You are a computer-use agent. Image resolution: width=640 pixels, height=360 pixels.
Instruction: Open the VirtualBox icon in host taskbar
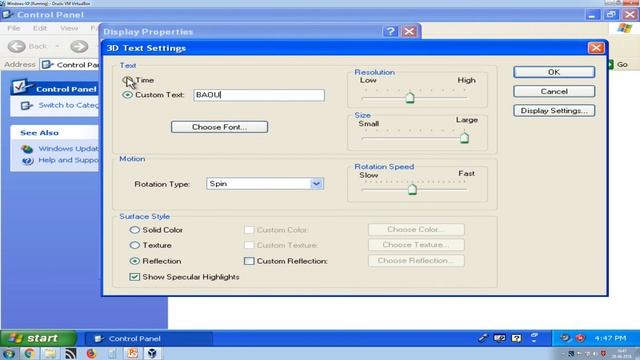click(x=152, y=353)
